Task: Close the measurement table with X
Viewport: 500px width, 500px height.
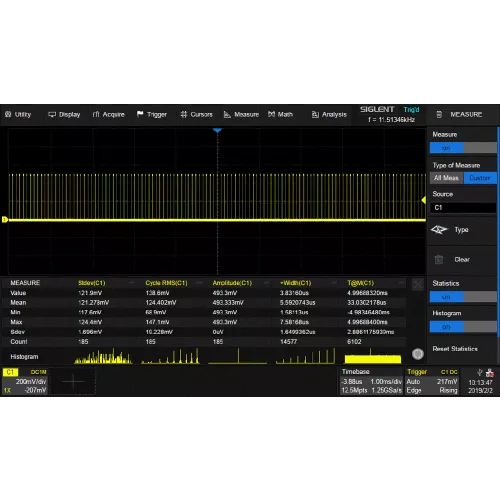Action: (x=418, y=285)
